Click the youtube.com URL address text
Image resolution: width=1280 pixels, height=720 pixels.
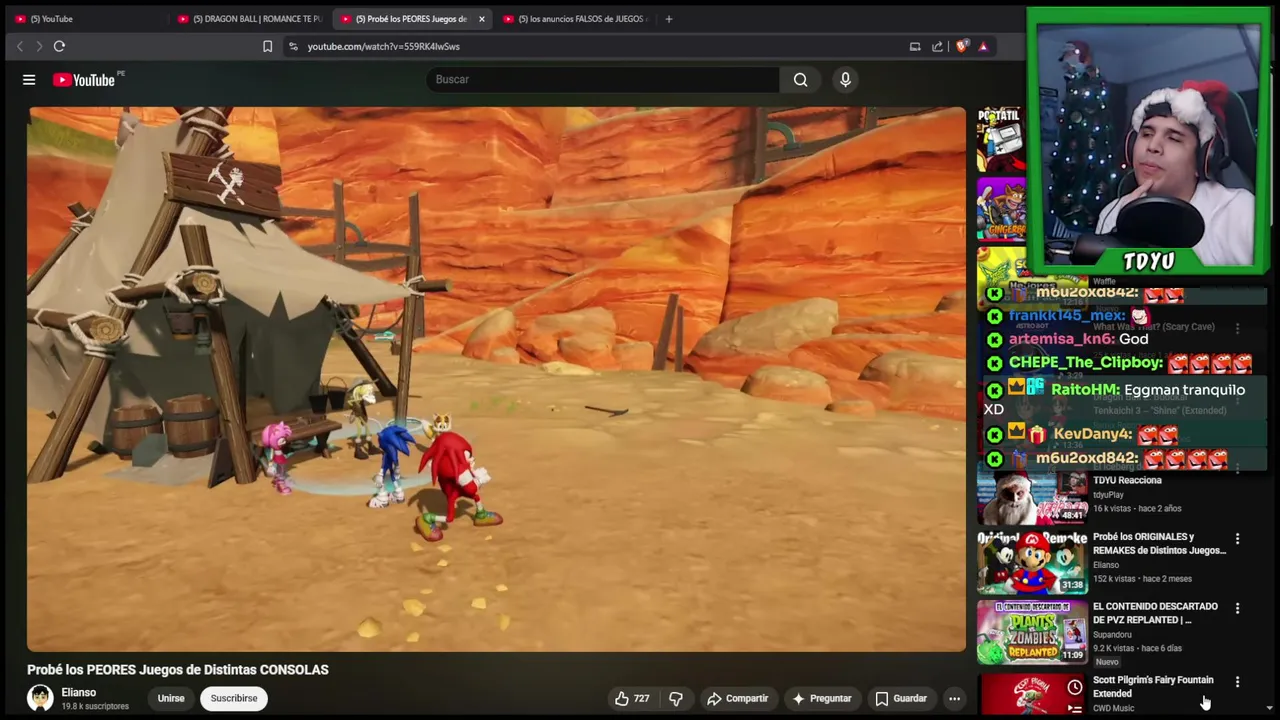pyautogui.click(x=383, y=46)
